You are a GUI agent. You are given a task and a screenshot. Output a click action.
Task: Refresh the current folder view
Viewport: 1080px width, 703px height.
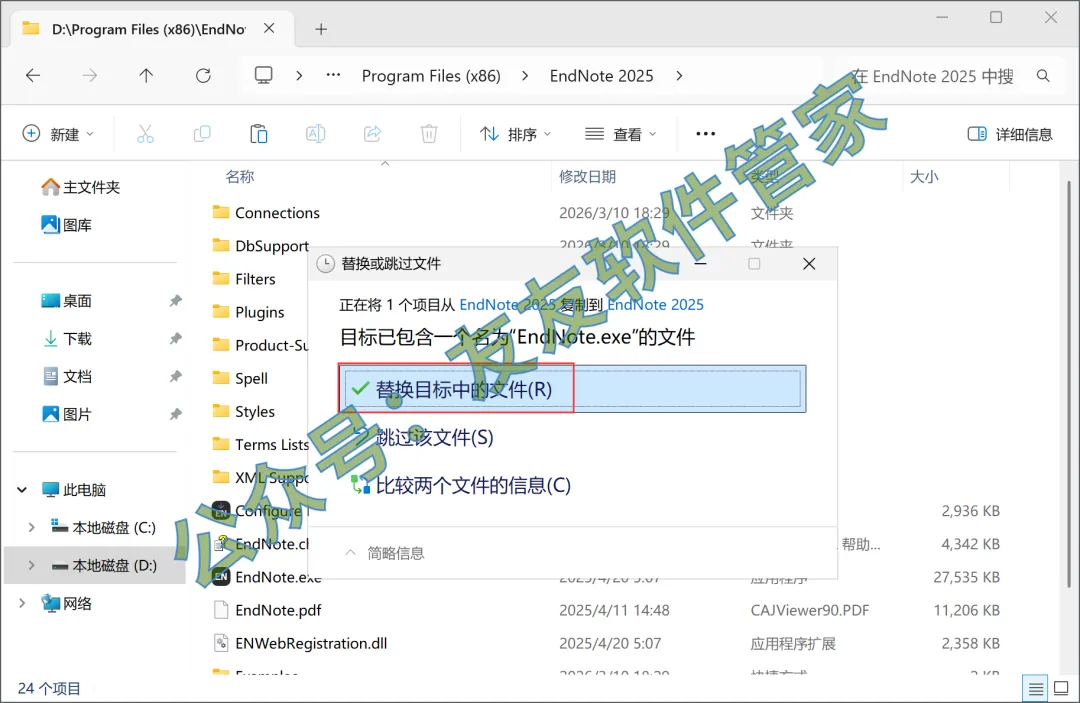pos(203,76)
